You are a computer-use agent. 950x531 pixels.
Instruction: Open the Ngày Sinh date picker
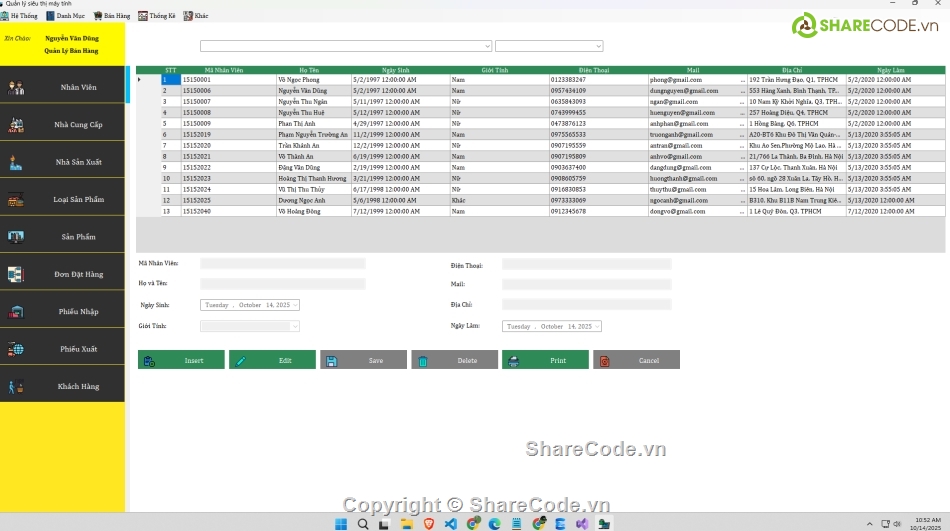(x=295, y=305)
